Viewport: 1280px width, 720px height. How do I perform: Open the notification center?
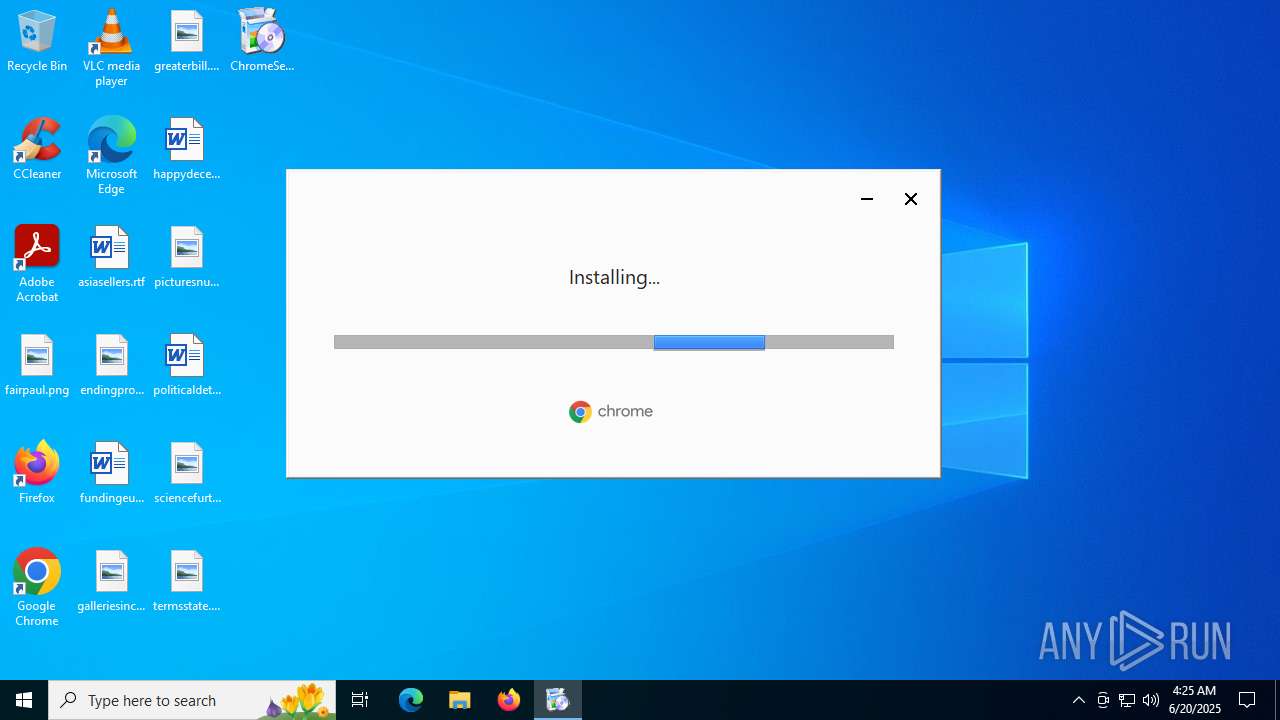(1248, 700)
